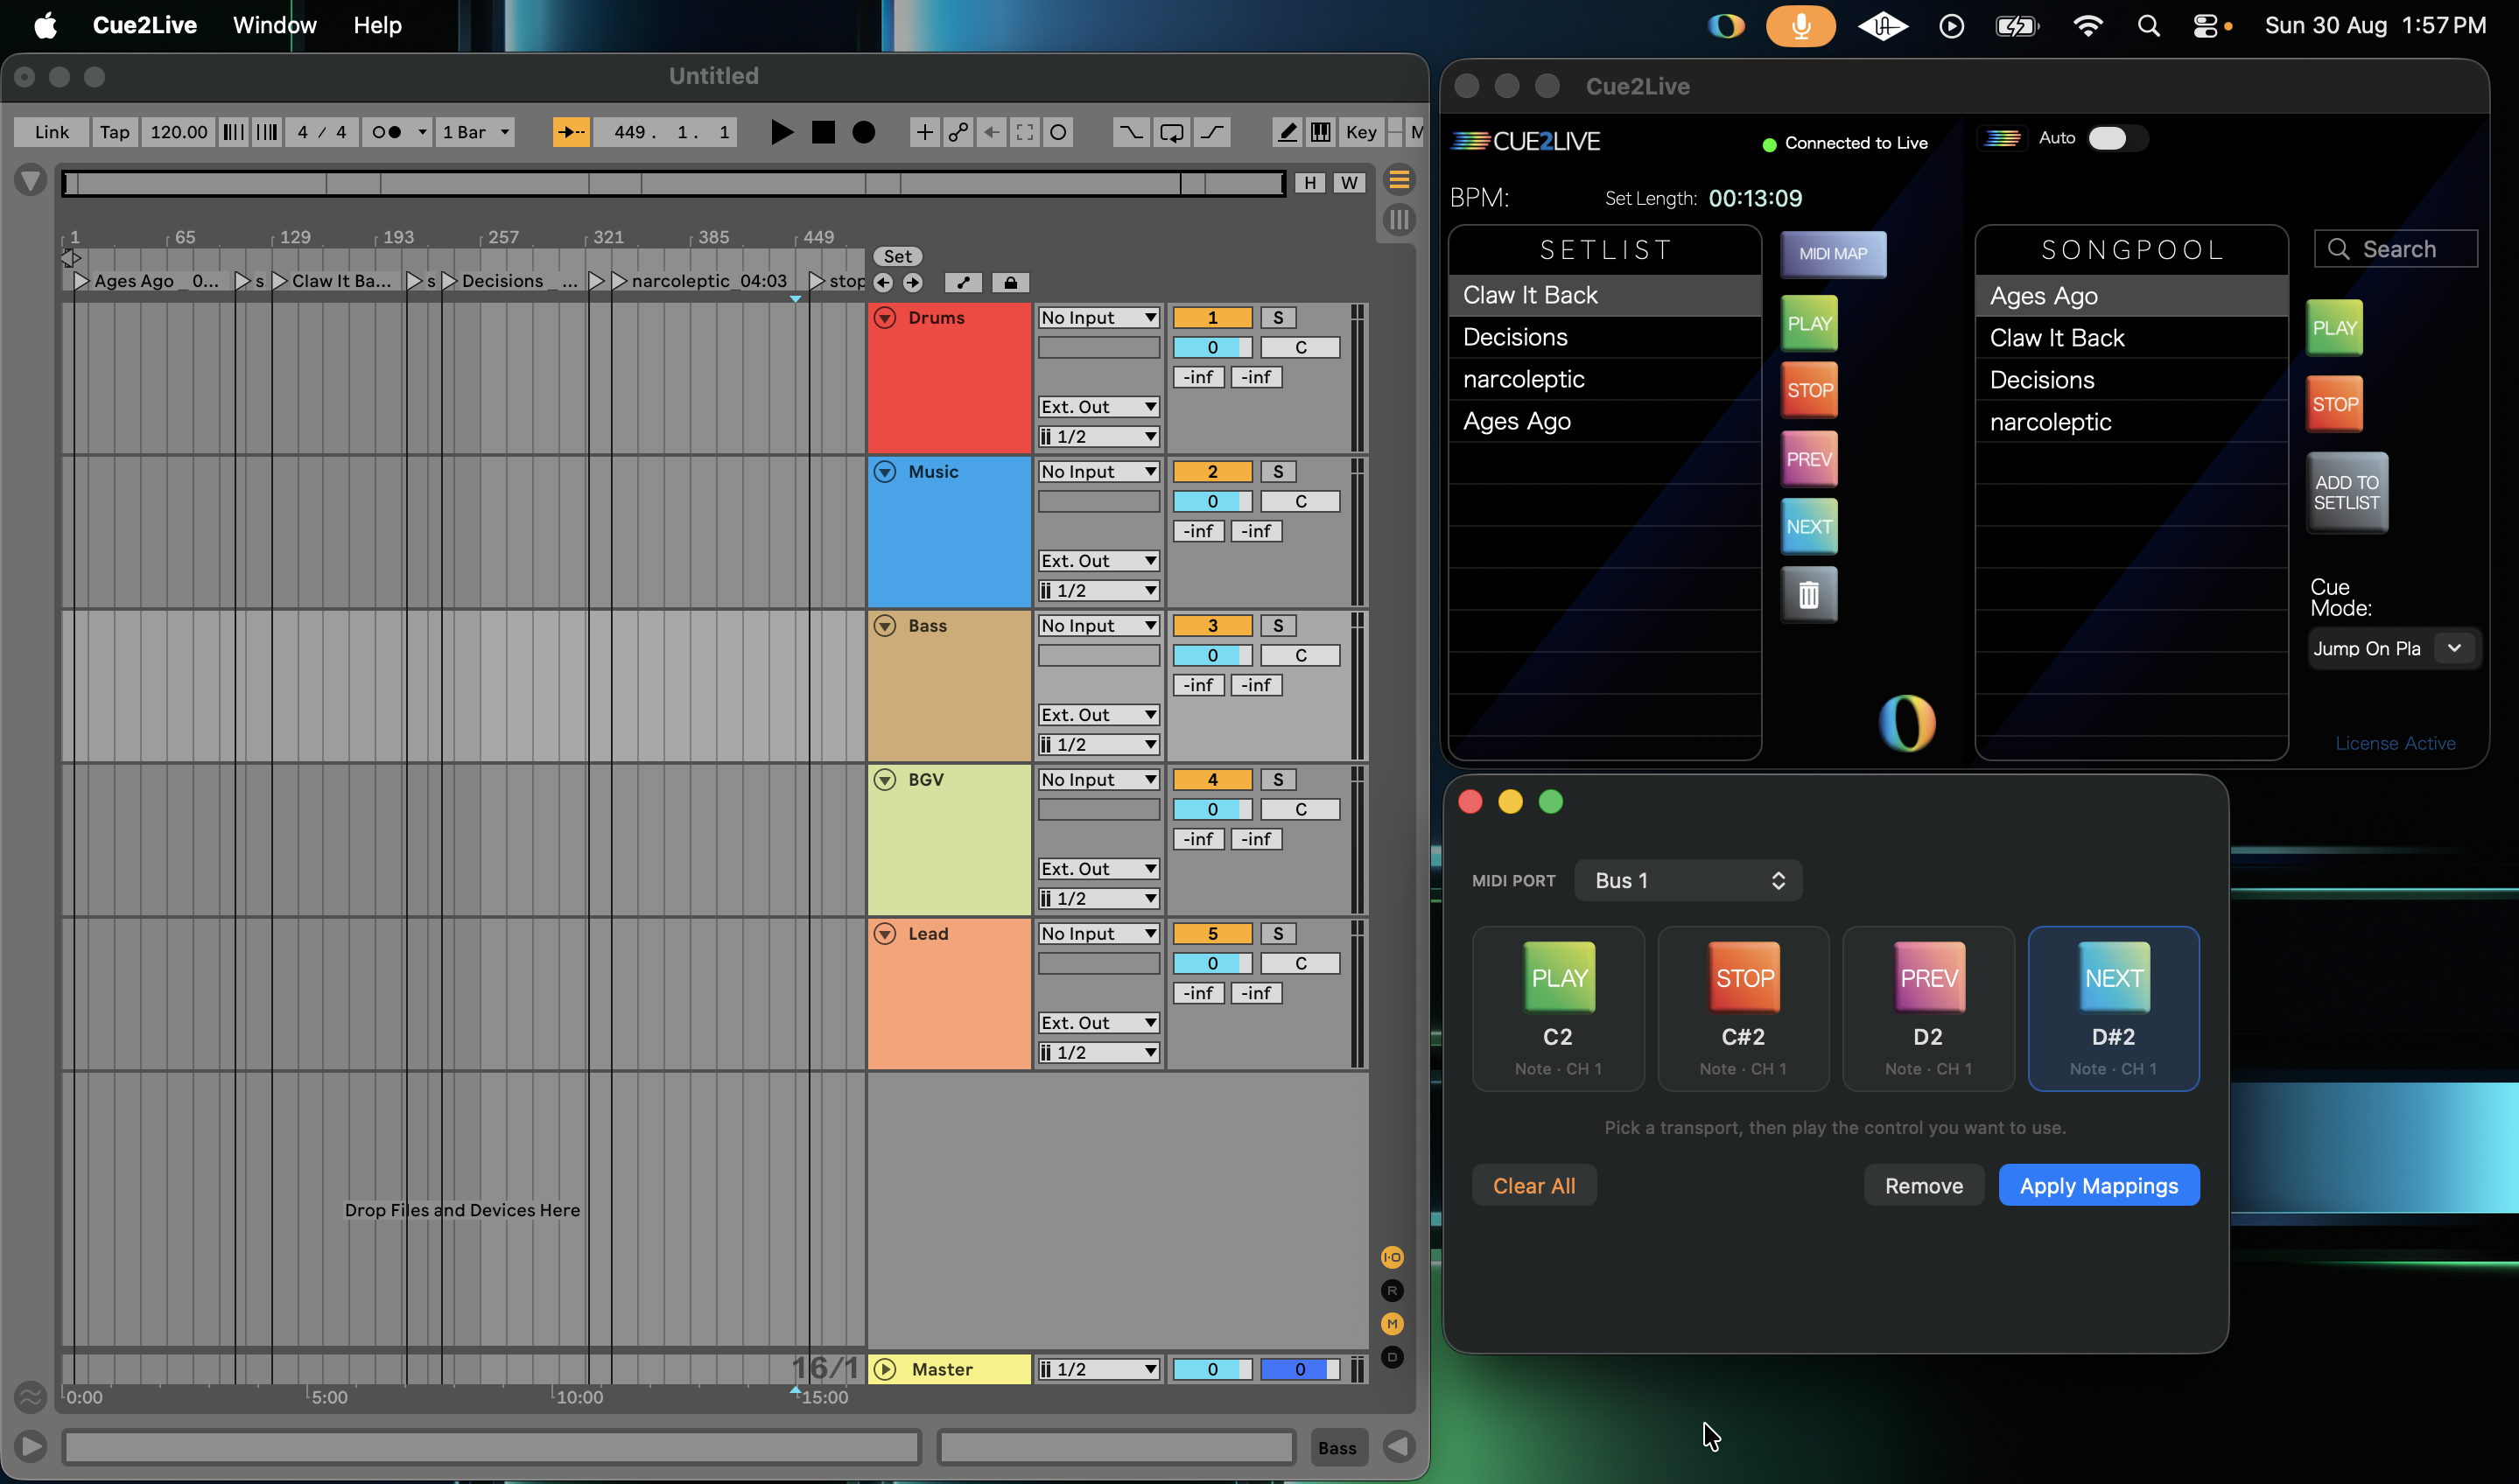Click NEXT button in Cue2Live setlist
This screenshot has width=2519, height=1484.
pyautogui.click(x=1809, y=526)
